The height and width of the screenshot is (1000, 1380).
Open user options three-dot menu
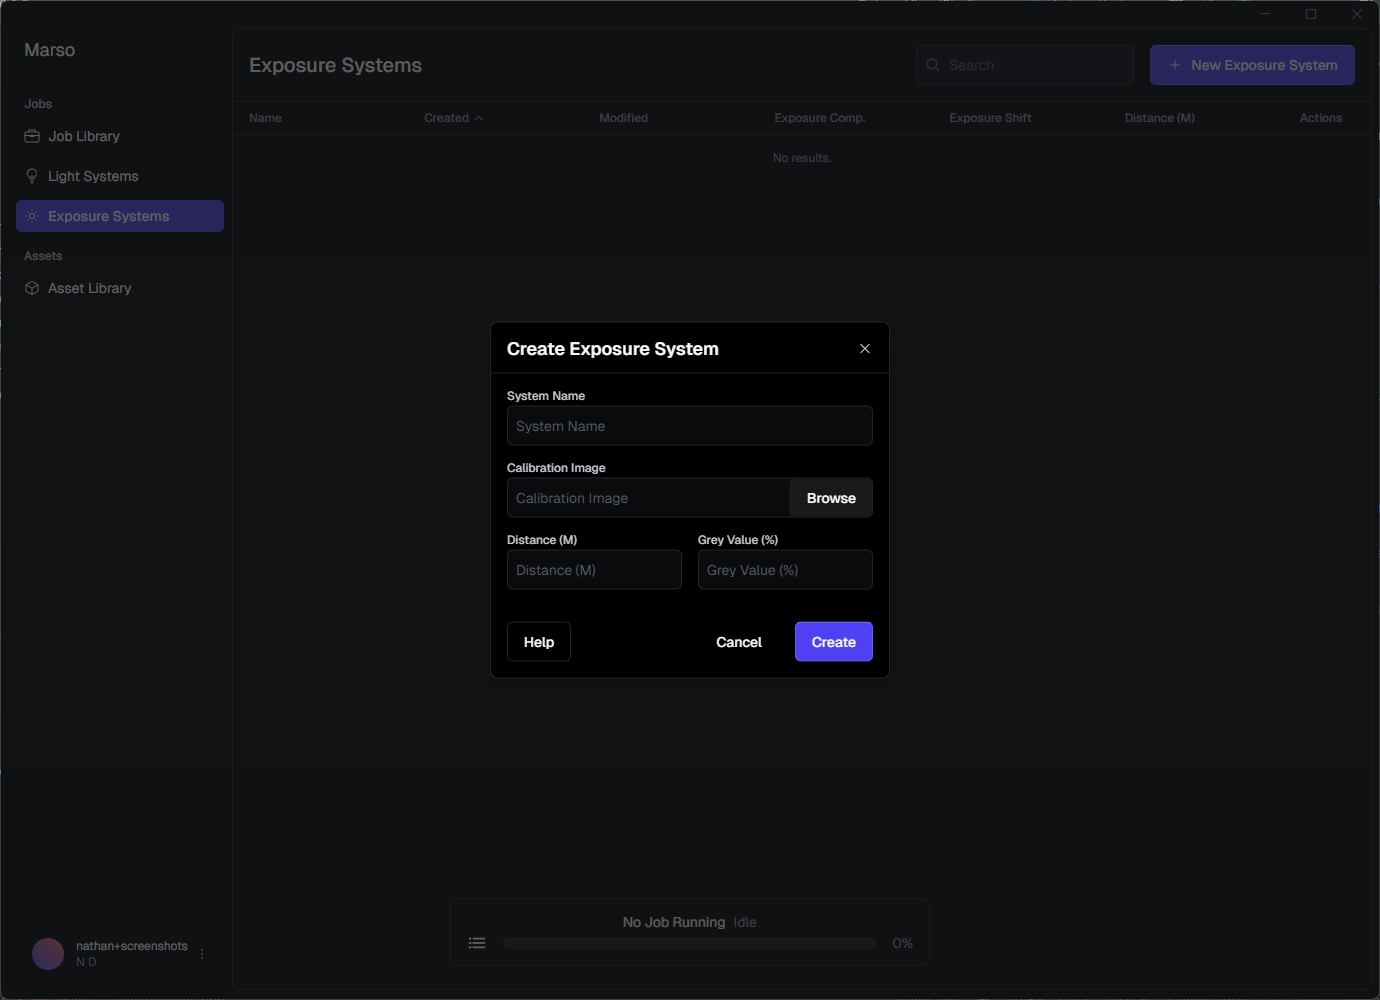click(x=202, y=954)
